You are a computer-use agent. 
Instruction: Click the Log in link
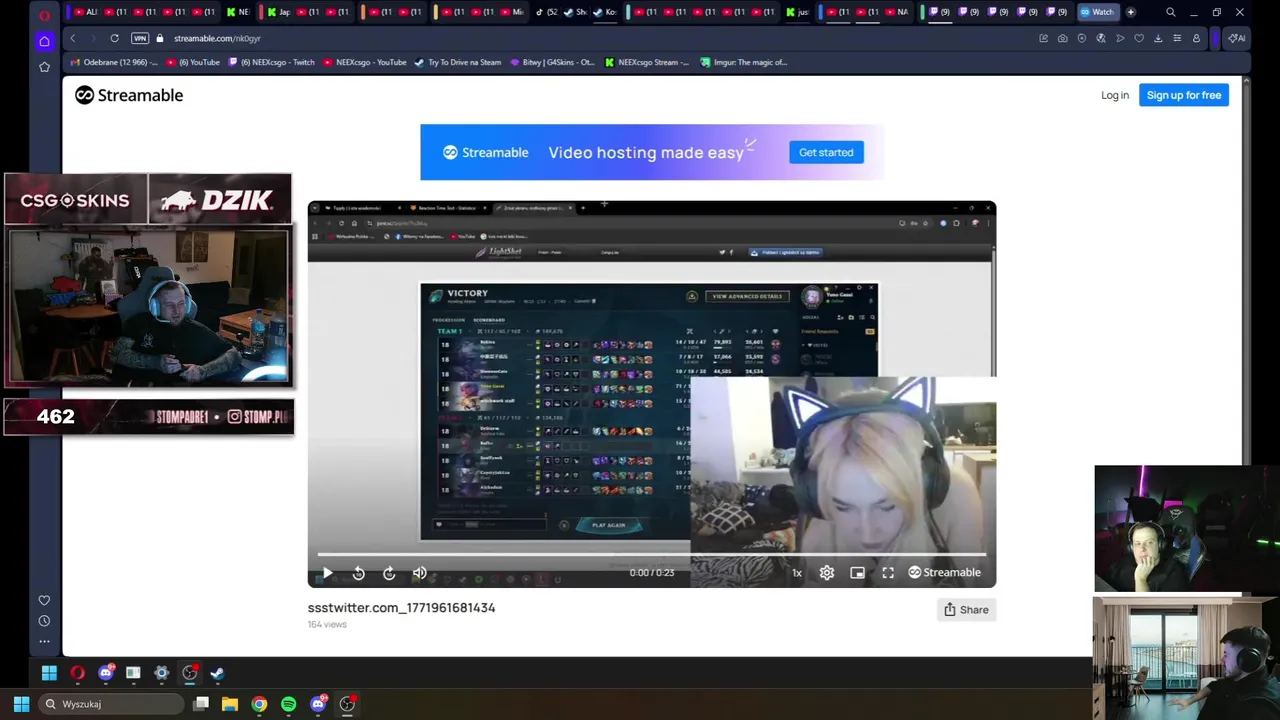click(1115, 95)
